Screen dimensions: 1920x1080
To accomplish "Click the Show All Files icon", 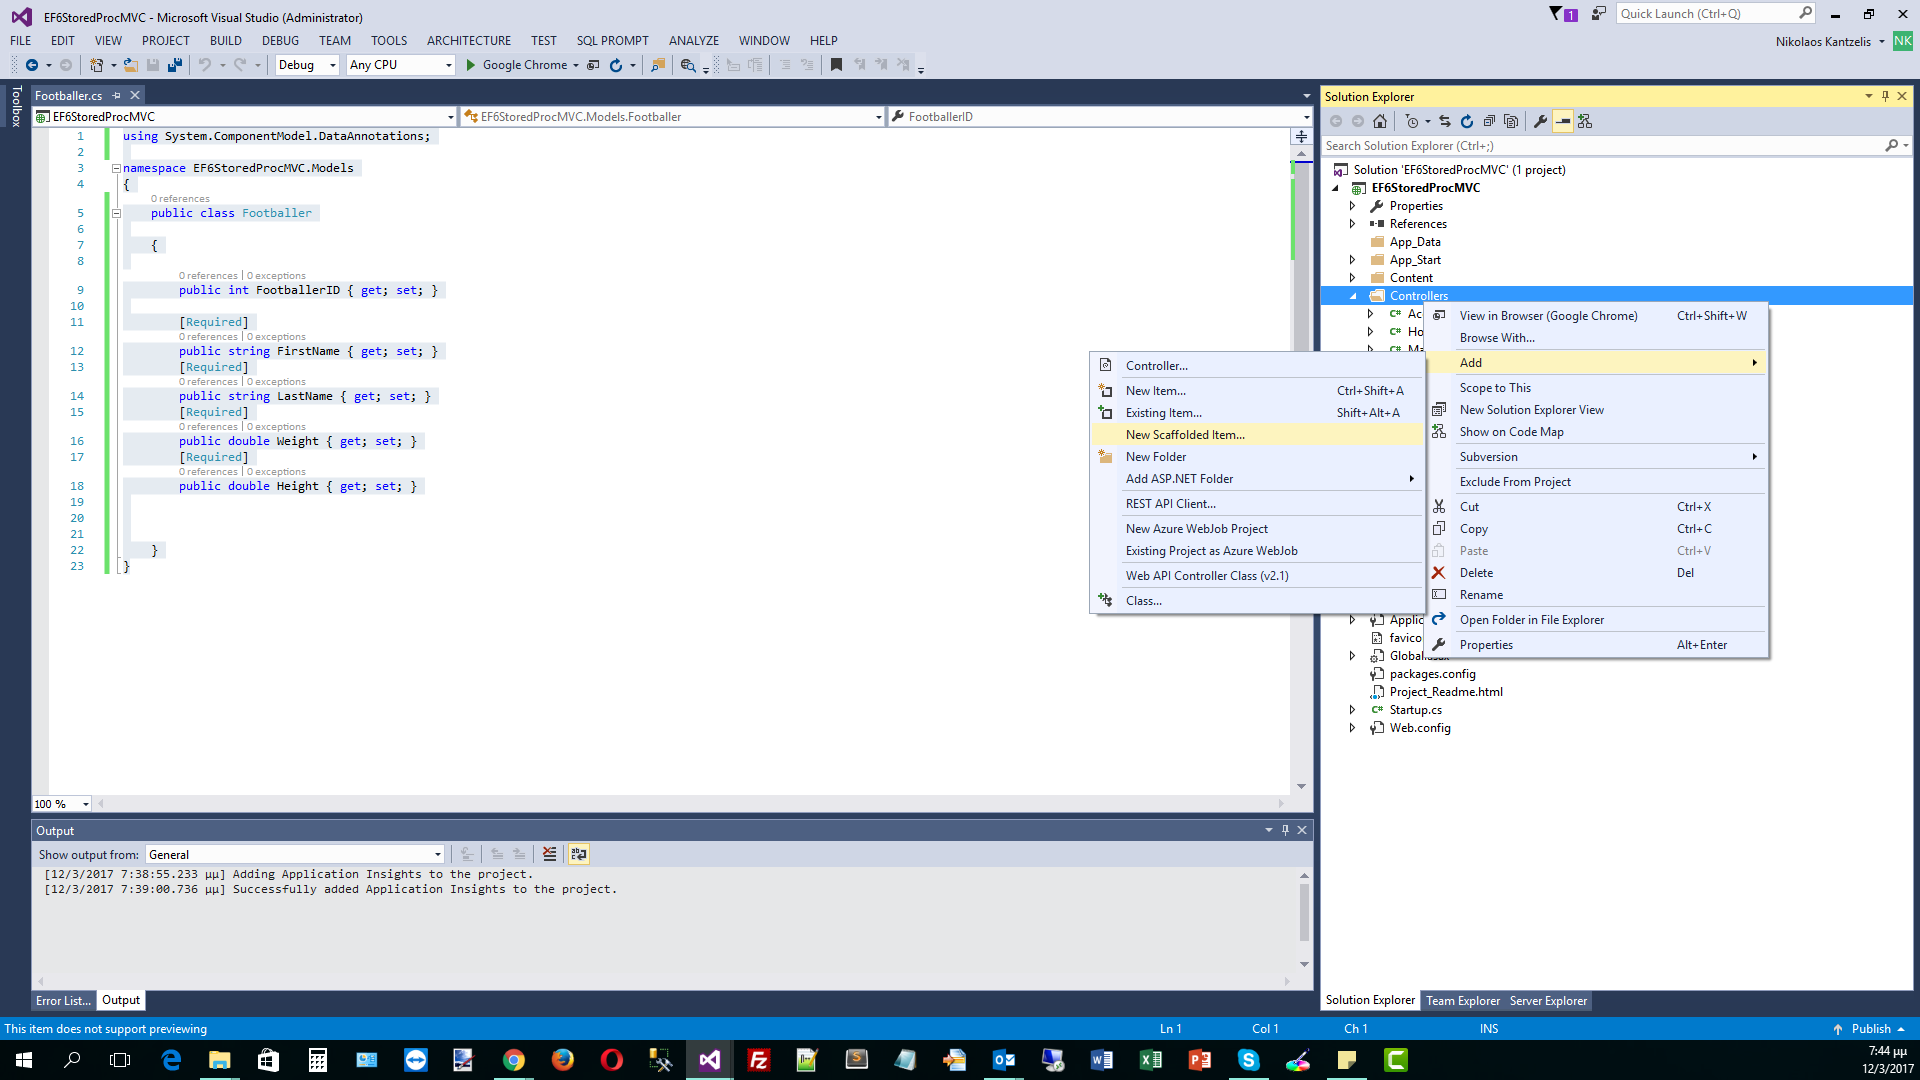I will pos(1511,121).
